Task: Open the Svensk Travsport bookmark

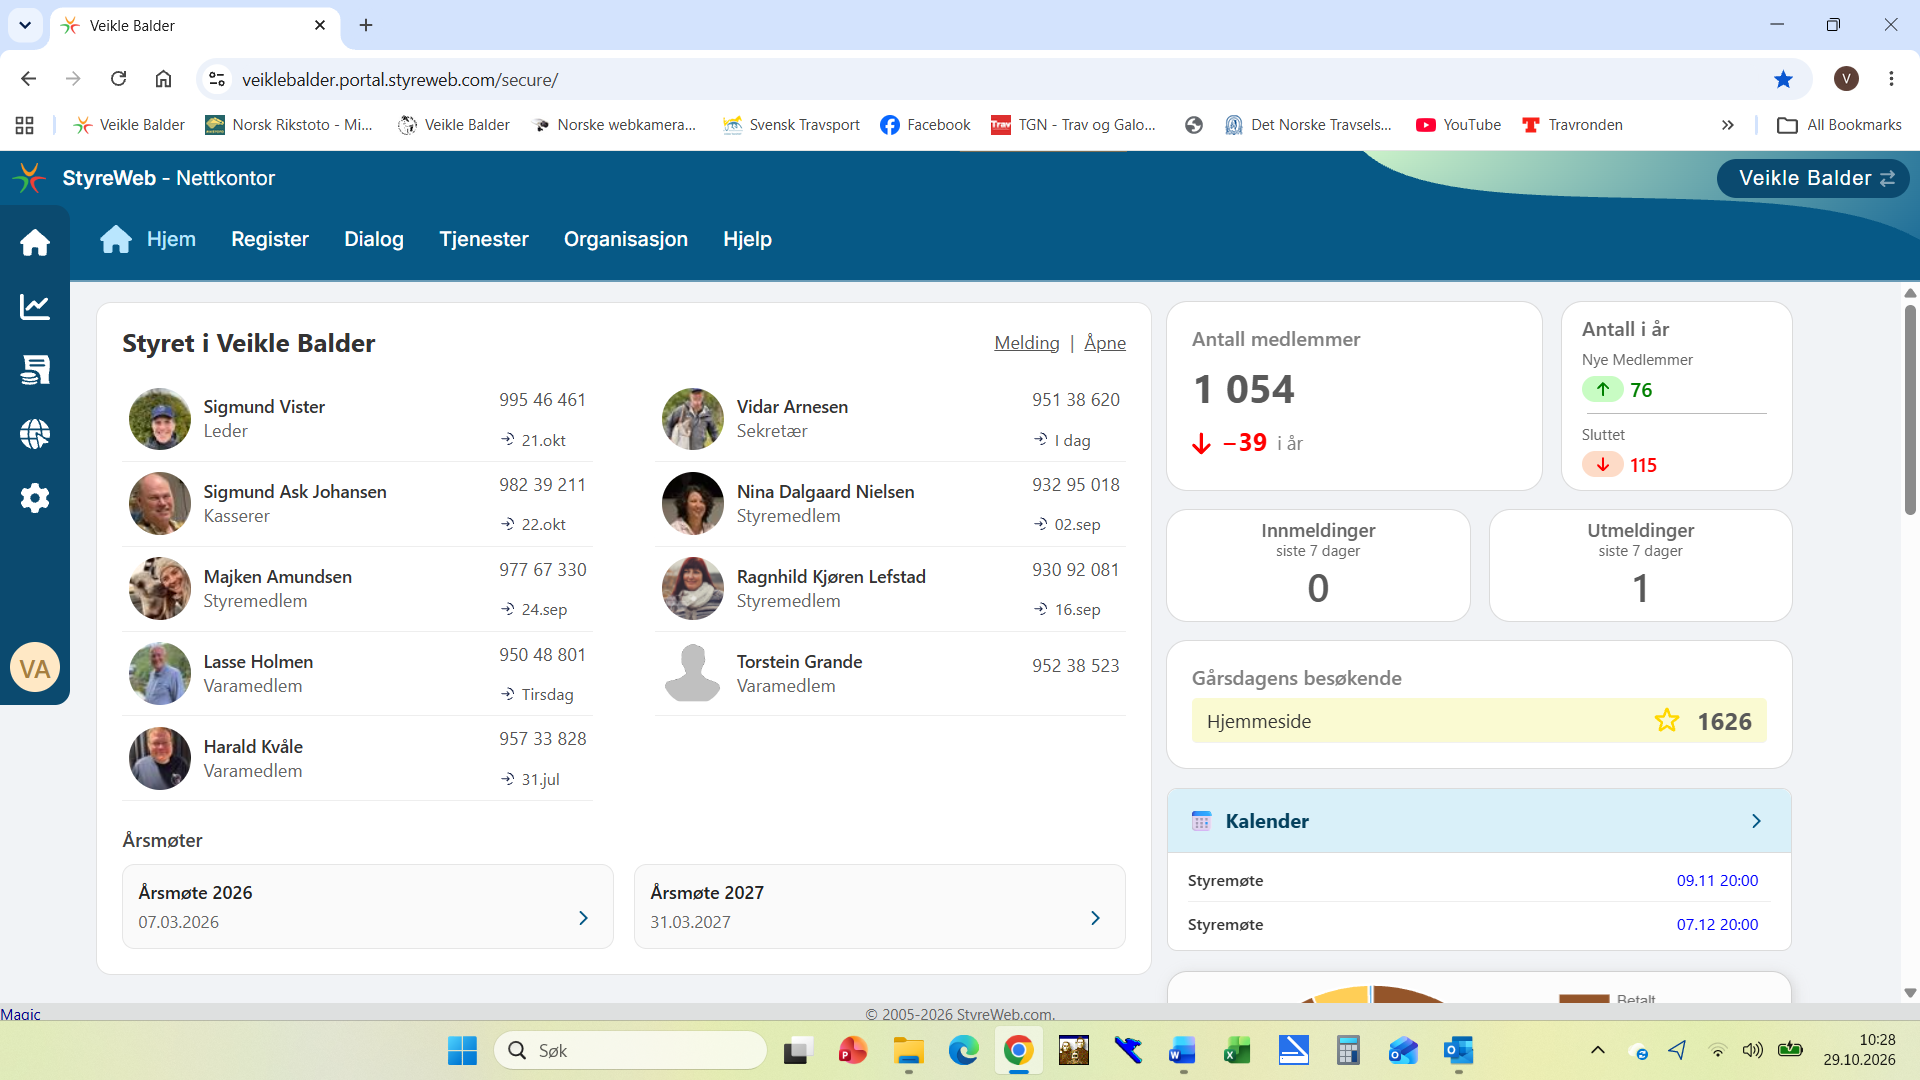Action: [791, 125]
